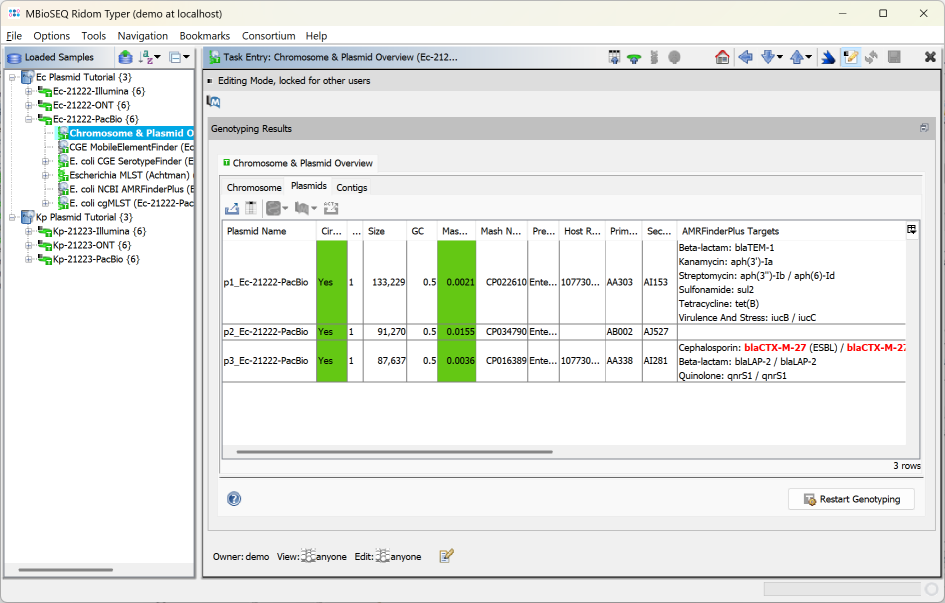Navigate back with the blue left arrow
The width and height of the screenshot is (945, 603).
pos(746,57)
